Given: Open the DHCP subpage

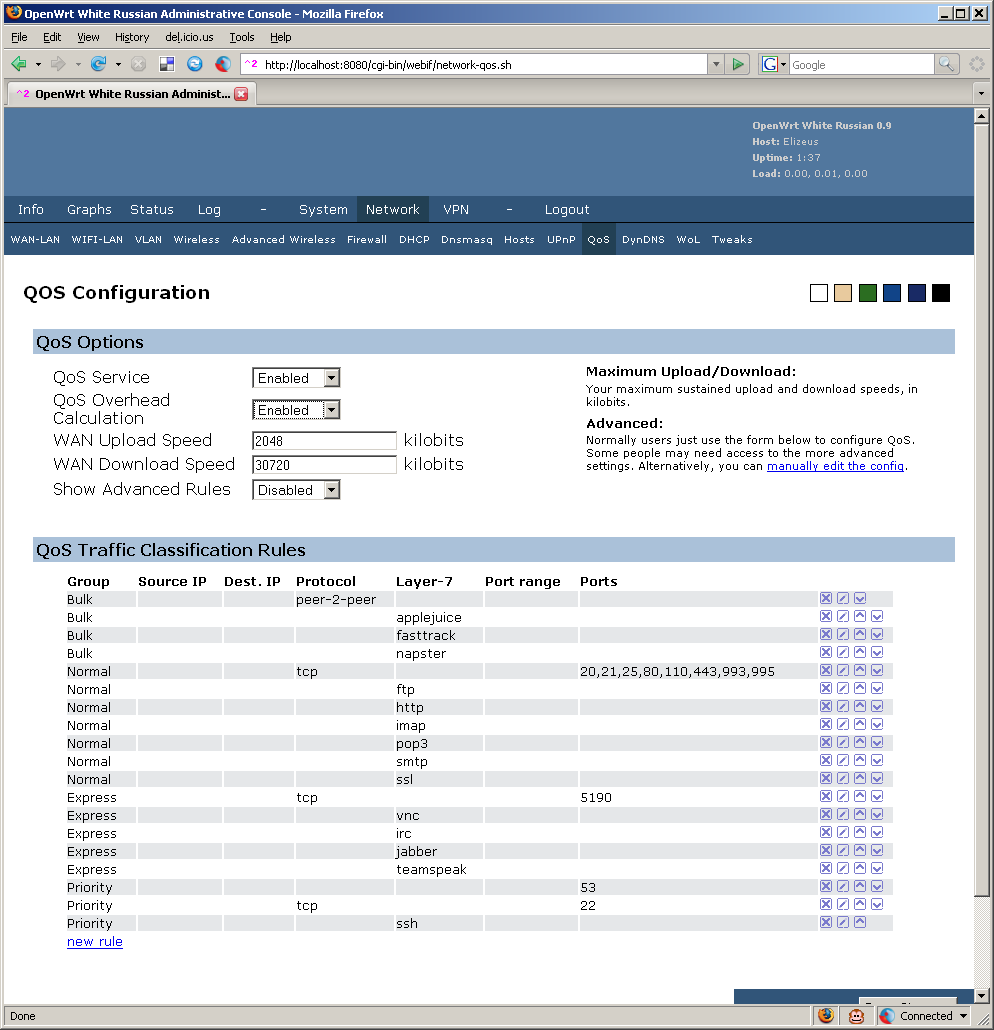Looking at the screenshot, I should pyautogui.click(x=414, y=240).
